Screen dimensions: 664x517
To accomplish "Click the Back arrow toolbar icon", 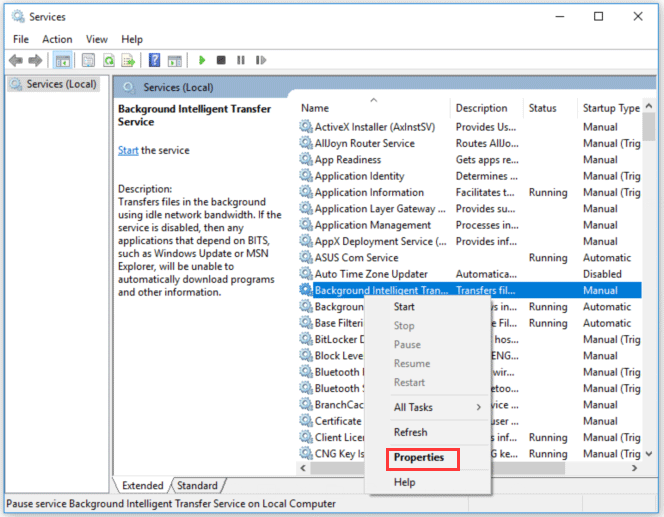I will (x=16, y=61).
